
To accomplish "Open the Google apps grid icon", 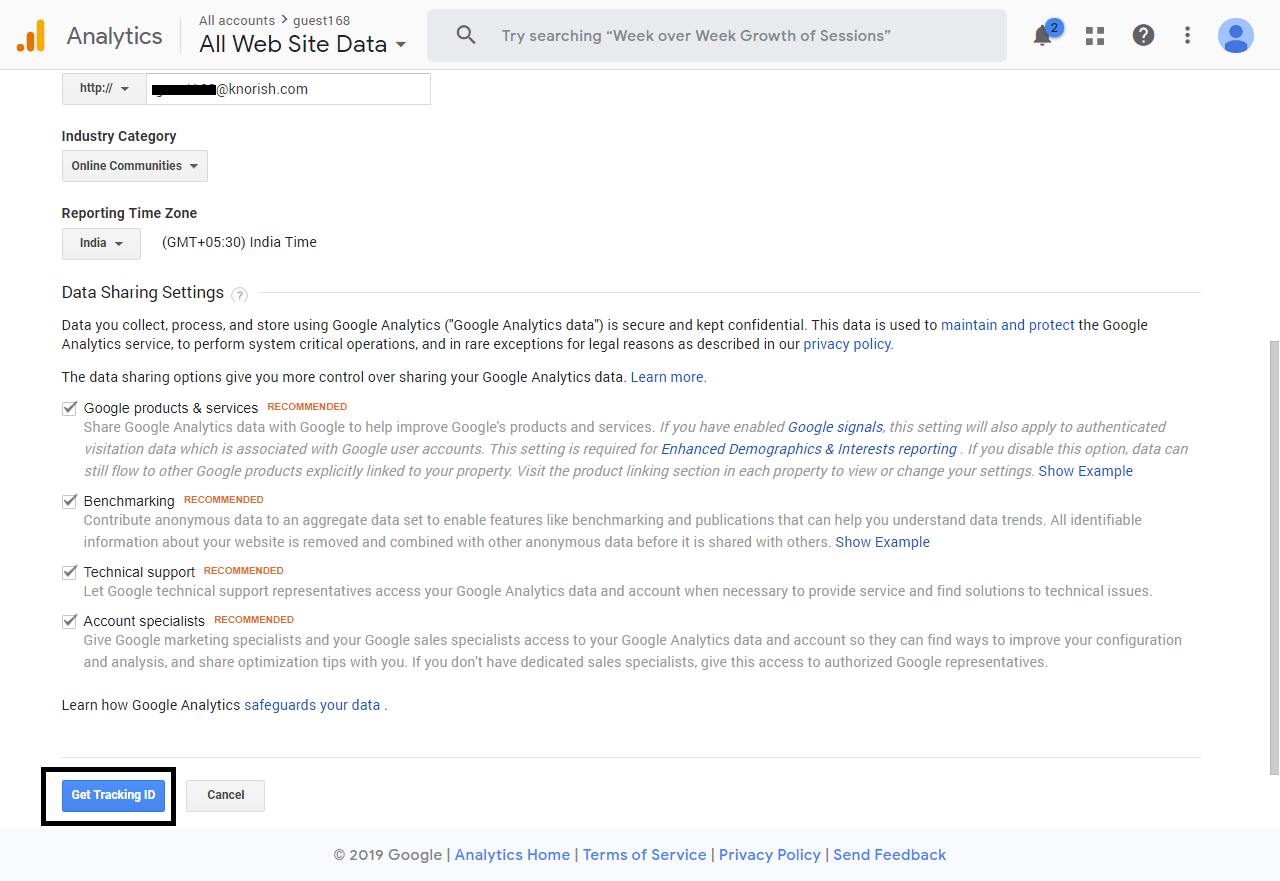I will coord(1095,36).
